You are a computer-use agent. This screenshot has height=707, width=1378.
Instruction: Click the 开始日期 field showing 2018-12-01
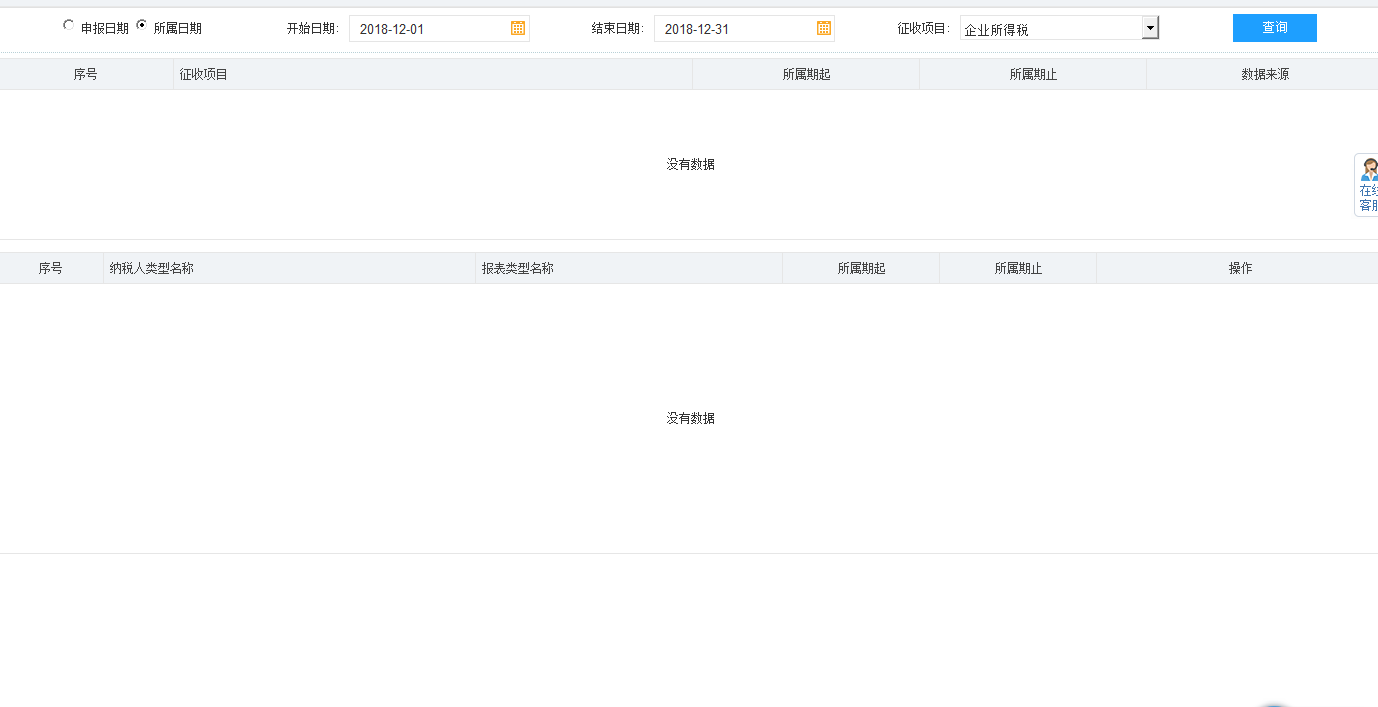[x=430, y=29]
